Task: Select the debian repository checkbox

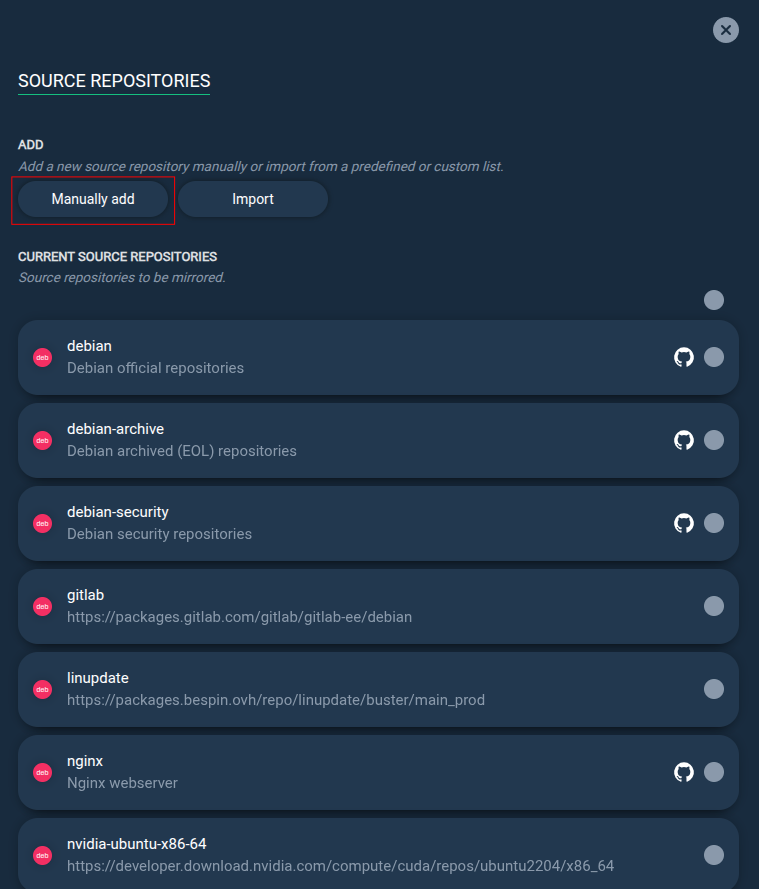Action: pyautogui.click(x=714, y=357)
